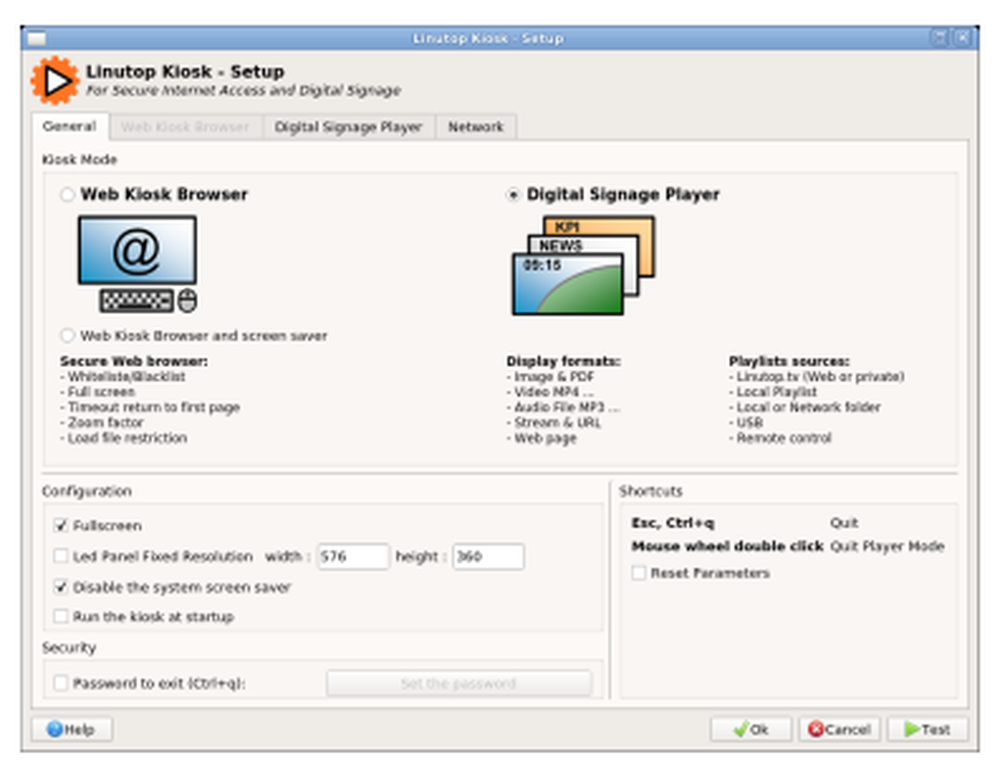
Task: Enable Run the kiosk at startup
Action: tap(61, 617)
